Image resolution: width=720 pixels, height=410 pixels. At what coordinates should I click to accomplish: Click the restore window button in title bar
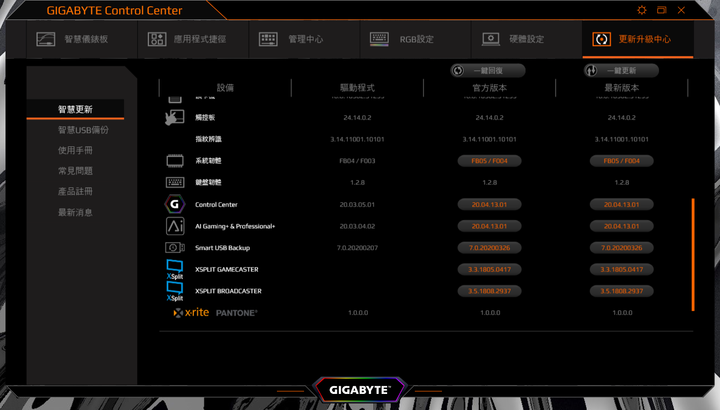(662, 10)
